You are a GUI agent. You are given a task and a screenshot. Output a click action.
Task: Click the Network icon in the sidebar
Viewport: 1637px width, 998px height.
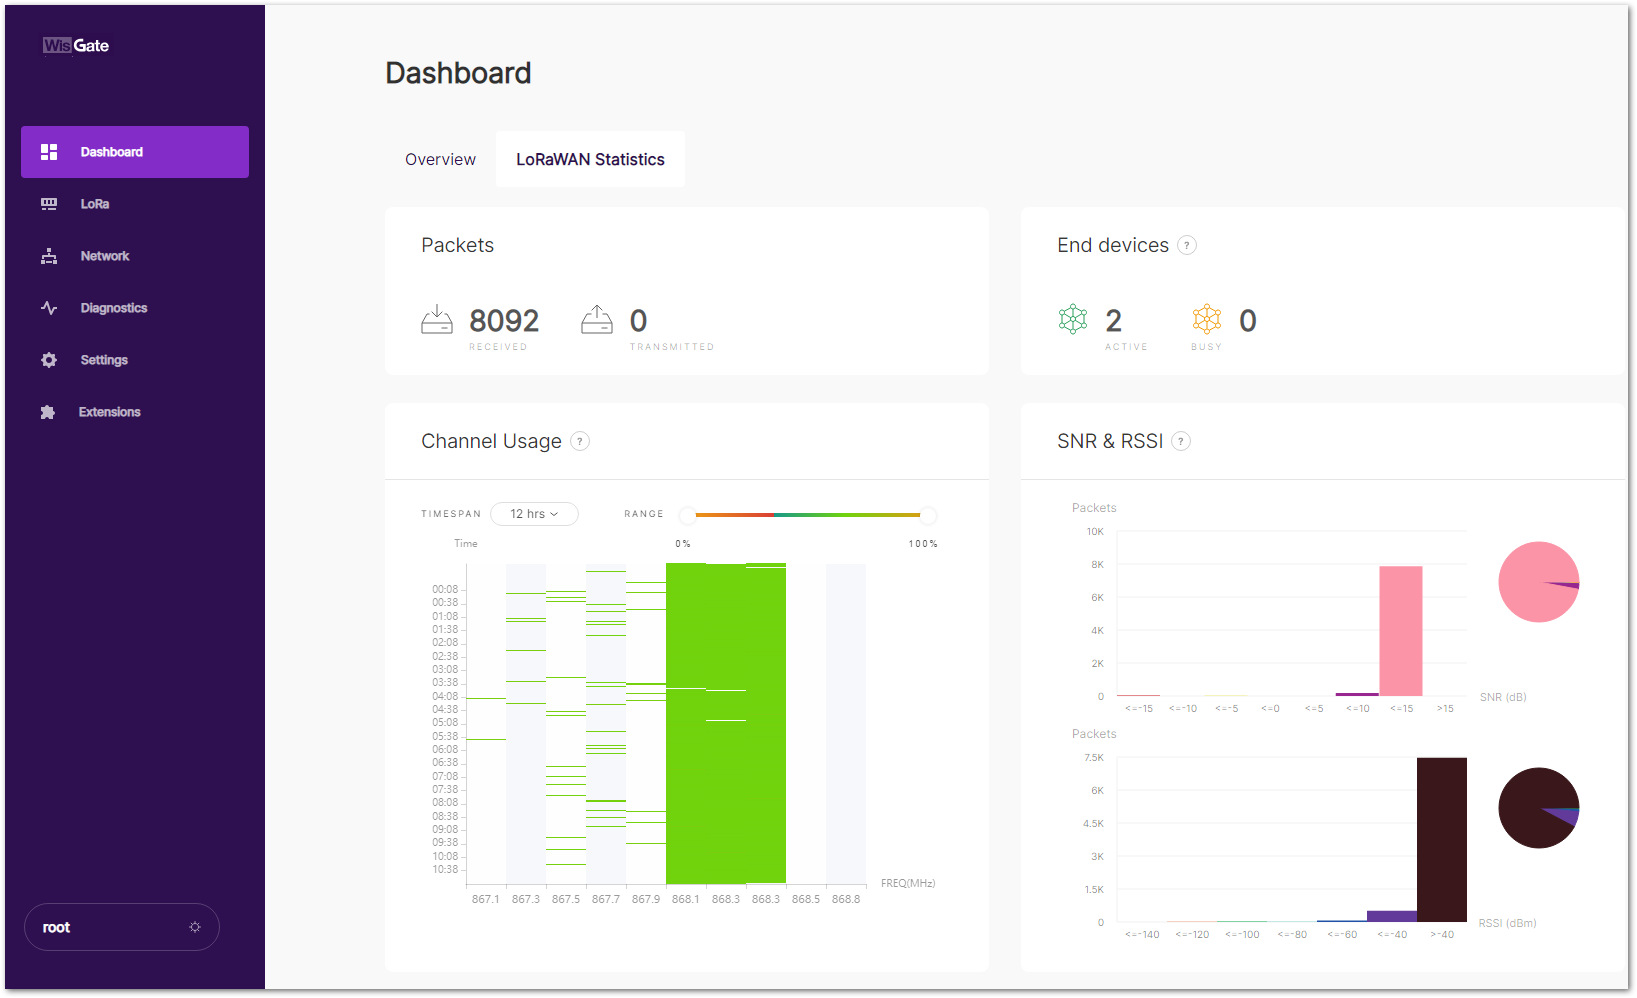[x=49, y=255]
